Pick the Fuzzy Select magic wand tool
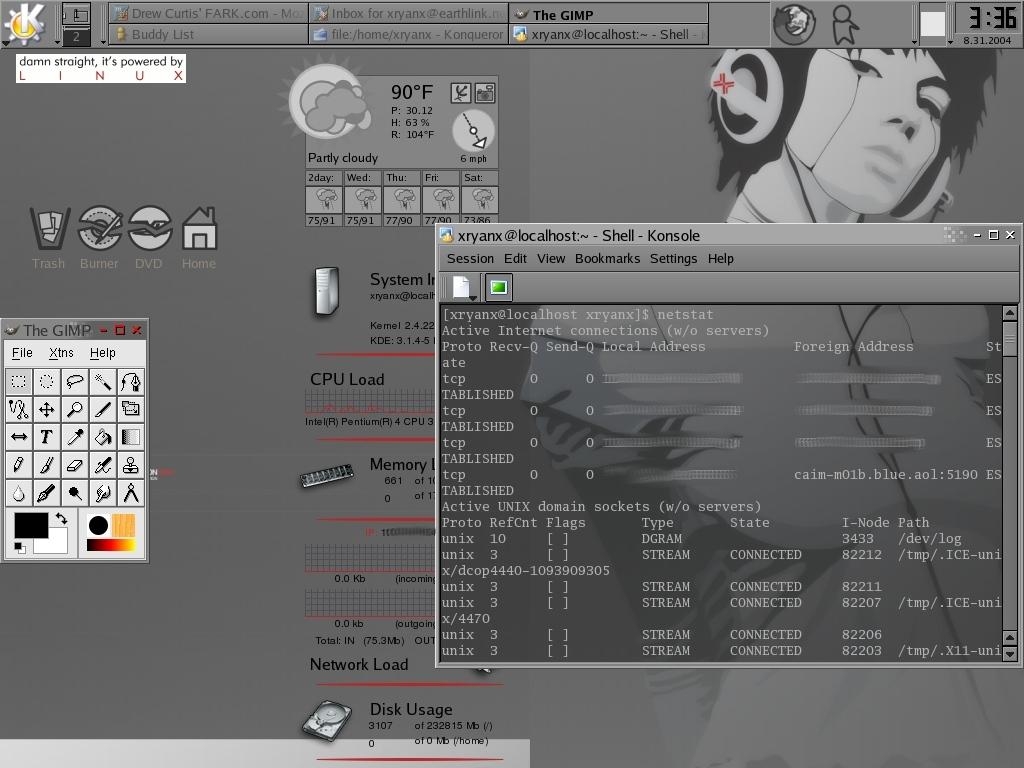This screenshot has height=768, width=1024. coord(103,381)
